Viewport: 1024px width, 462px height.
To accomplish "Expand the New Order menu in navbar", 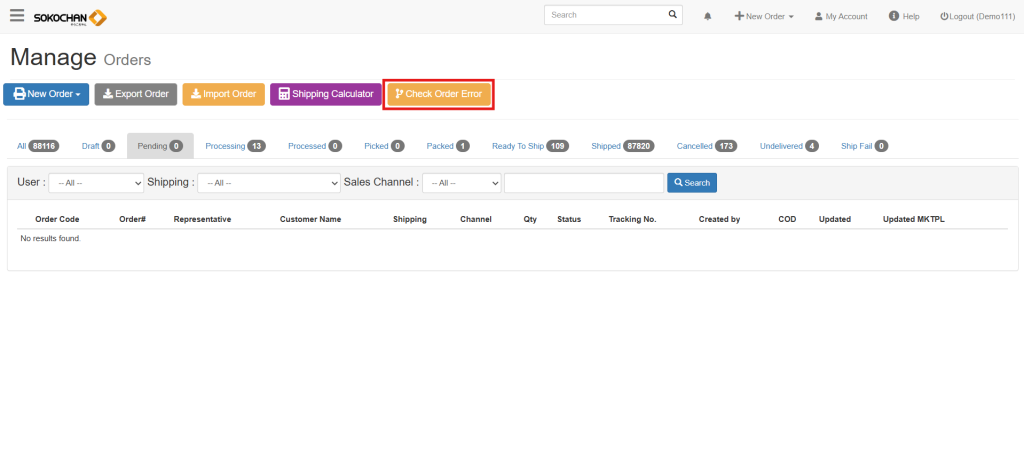I will tap(764, 17).
